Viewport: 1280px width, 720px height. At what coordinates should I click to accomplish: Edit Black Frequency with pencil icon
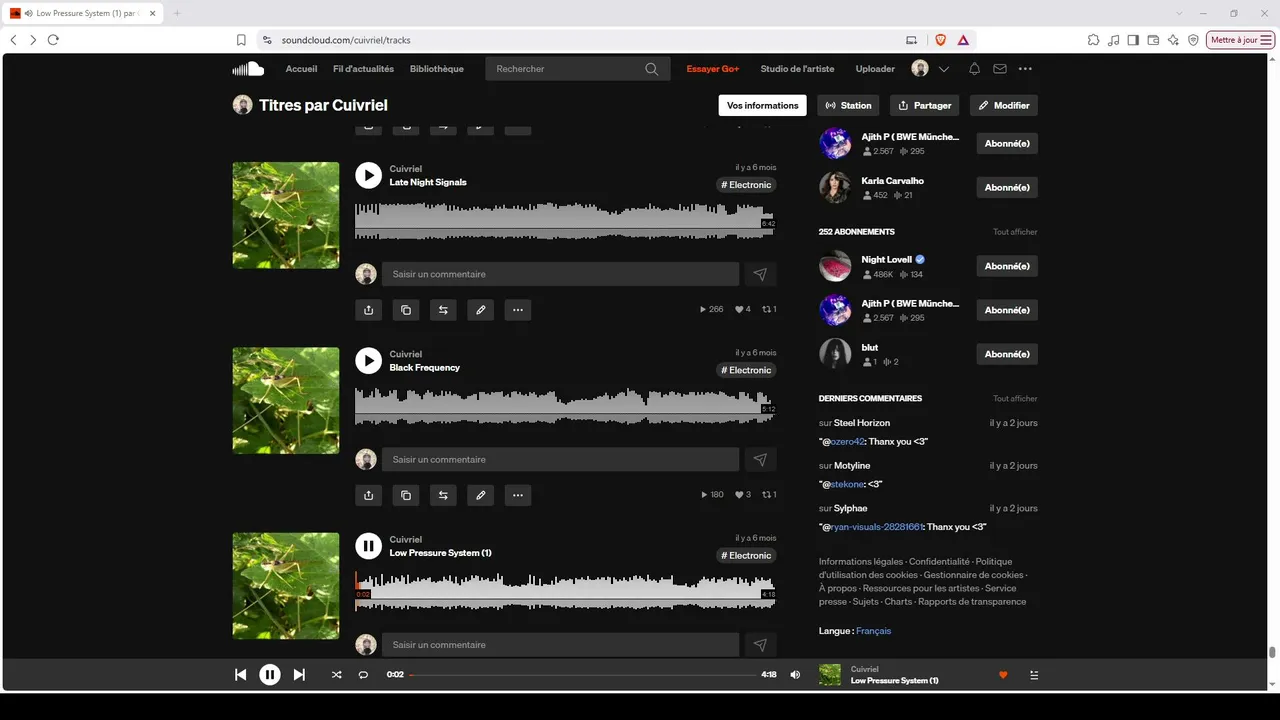coord(481,495)
